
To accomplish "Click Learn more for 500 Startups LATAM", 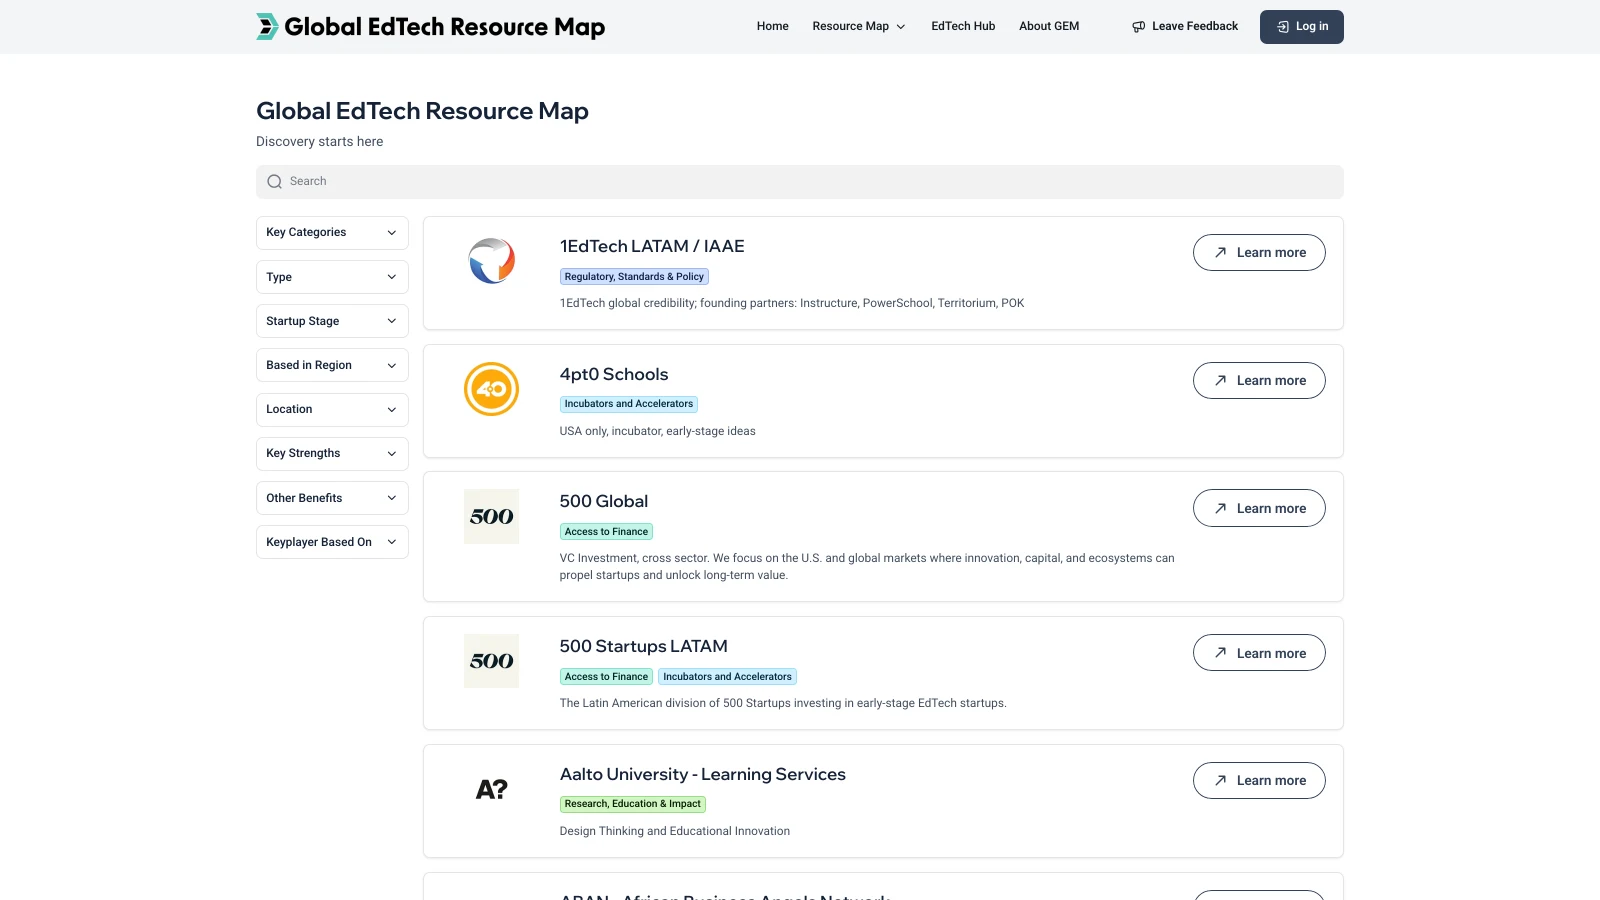I will click(x=1259, y=653).
